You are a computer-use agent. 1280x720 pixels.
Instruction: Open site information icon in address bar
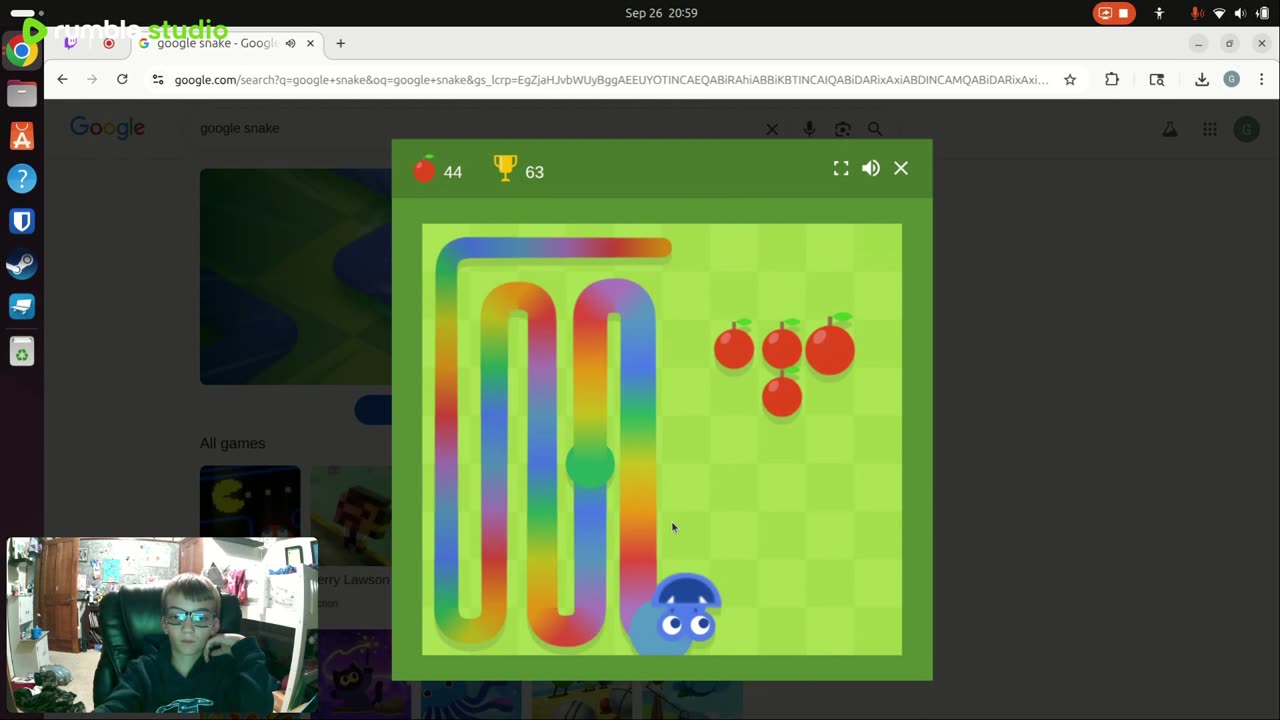pyautogui.click(x=157, y=80)
